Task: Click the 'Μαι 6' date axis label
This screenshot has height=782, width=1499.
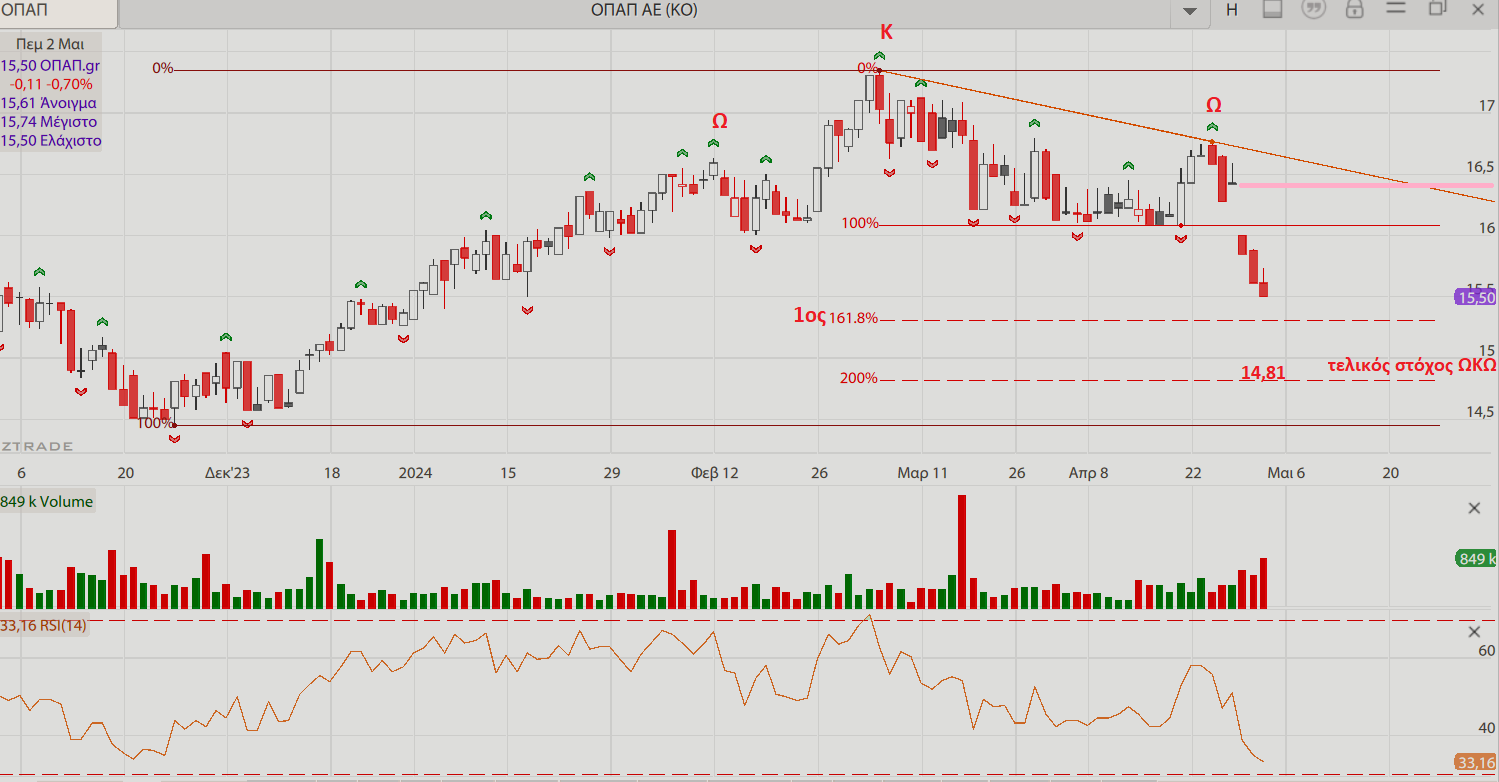Action: pos(1286,473)
